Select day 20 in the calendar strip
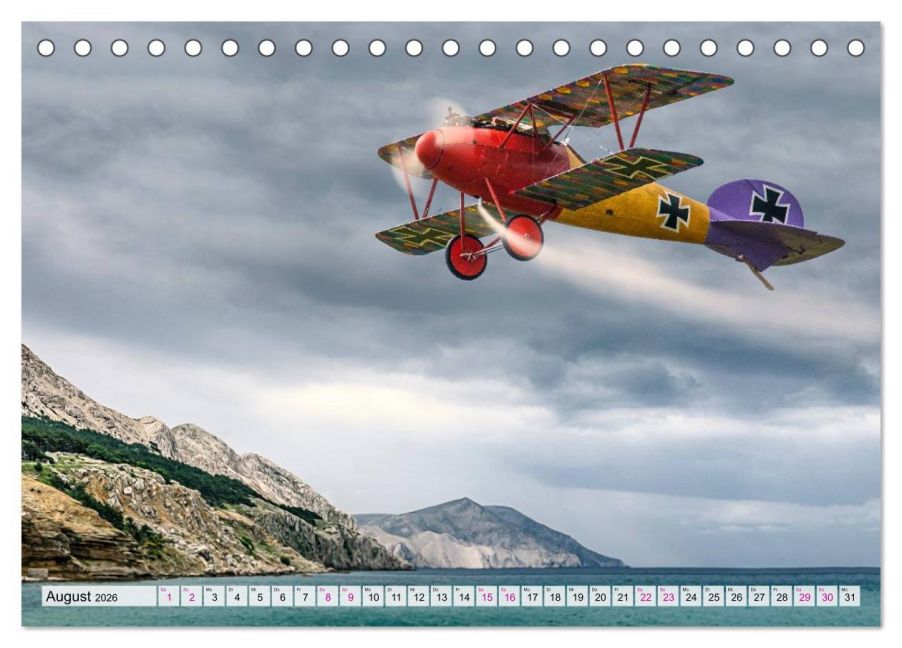The width and height of the screenshot is (902, 648). (x=600, y=597)
